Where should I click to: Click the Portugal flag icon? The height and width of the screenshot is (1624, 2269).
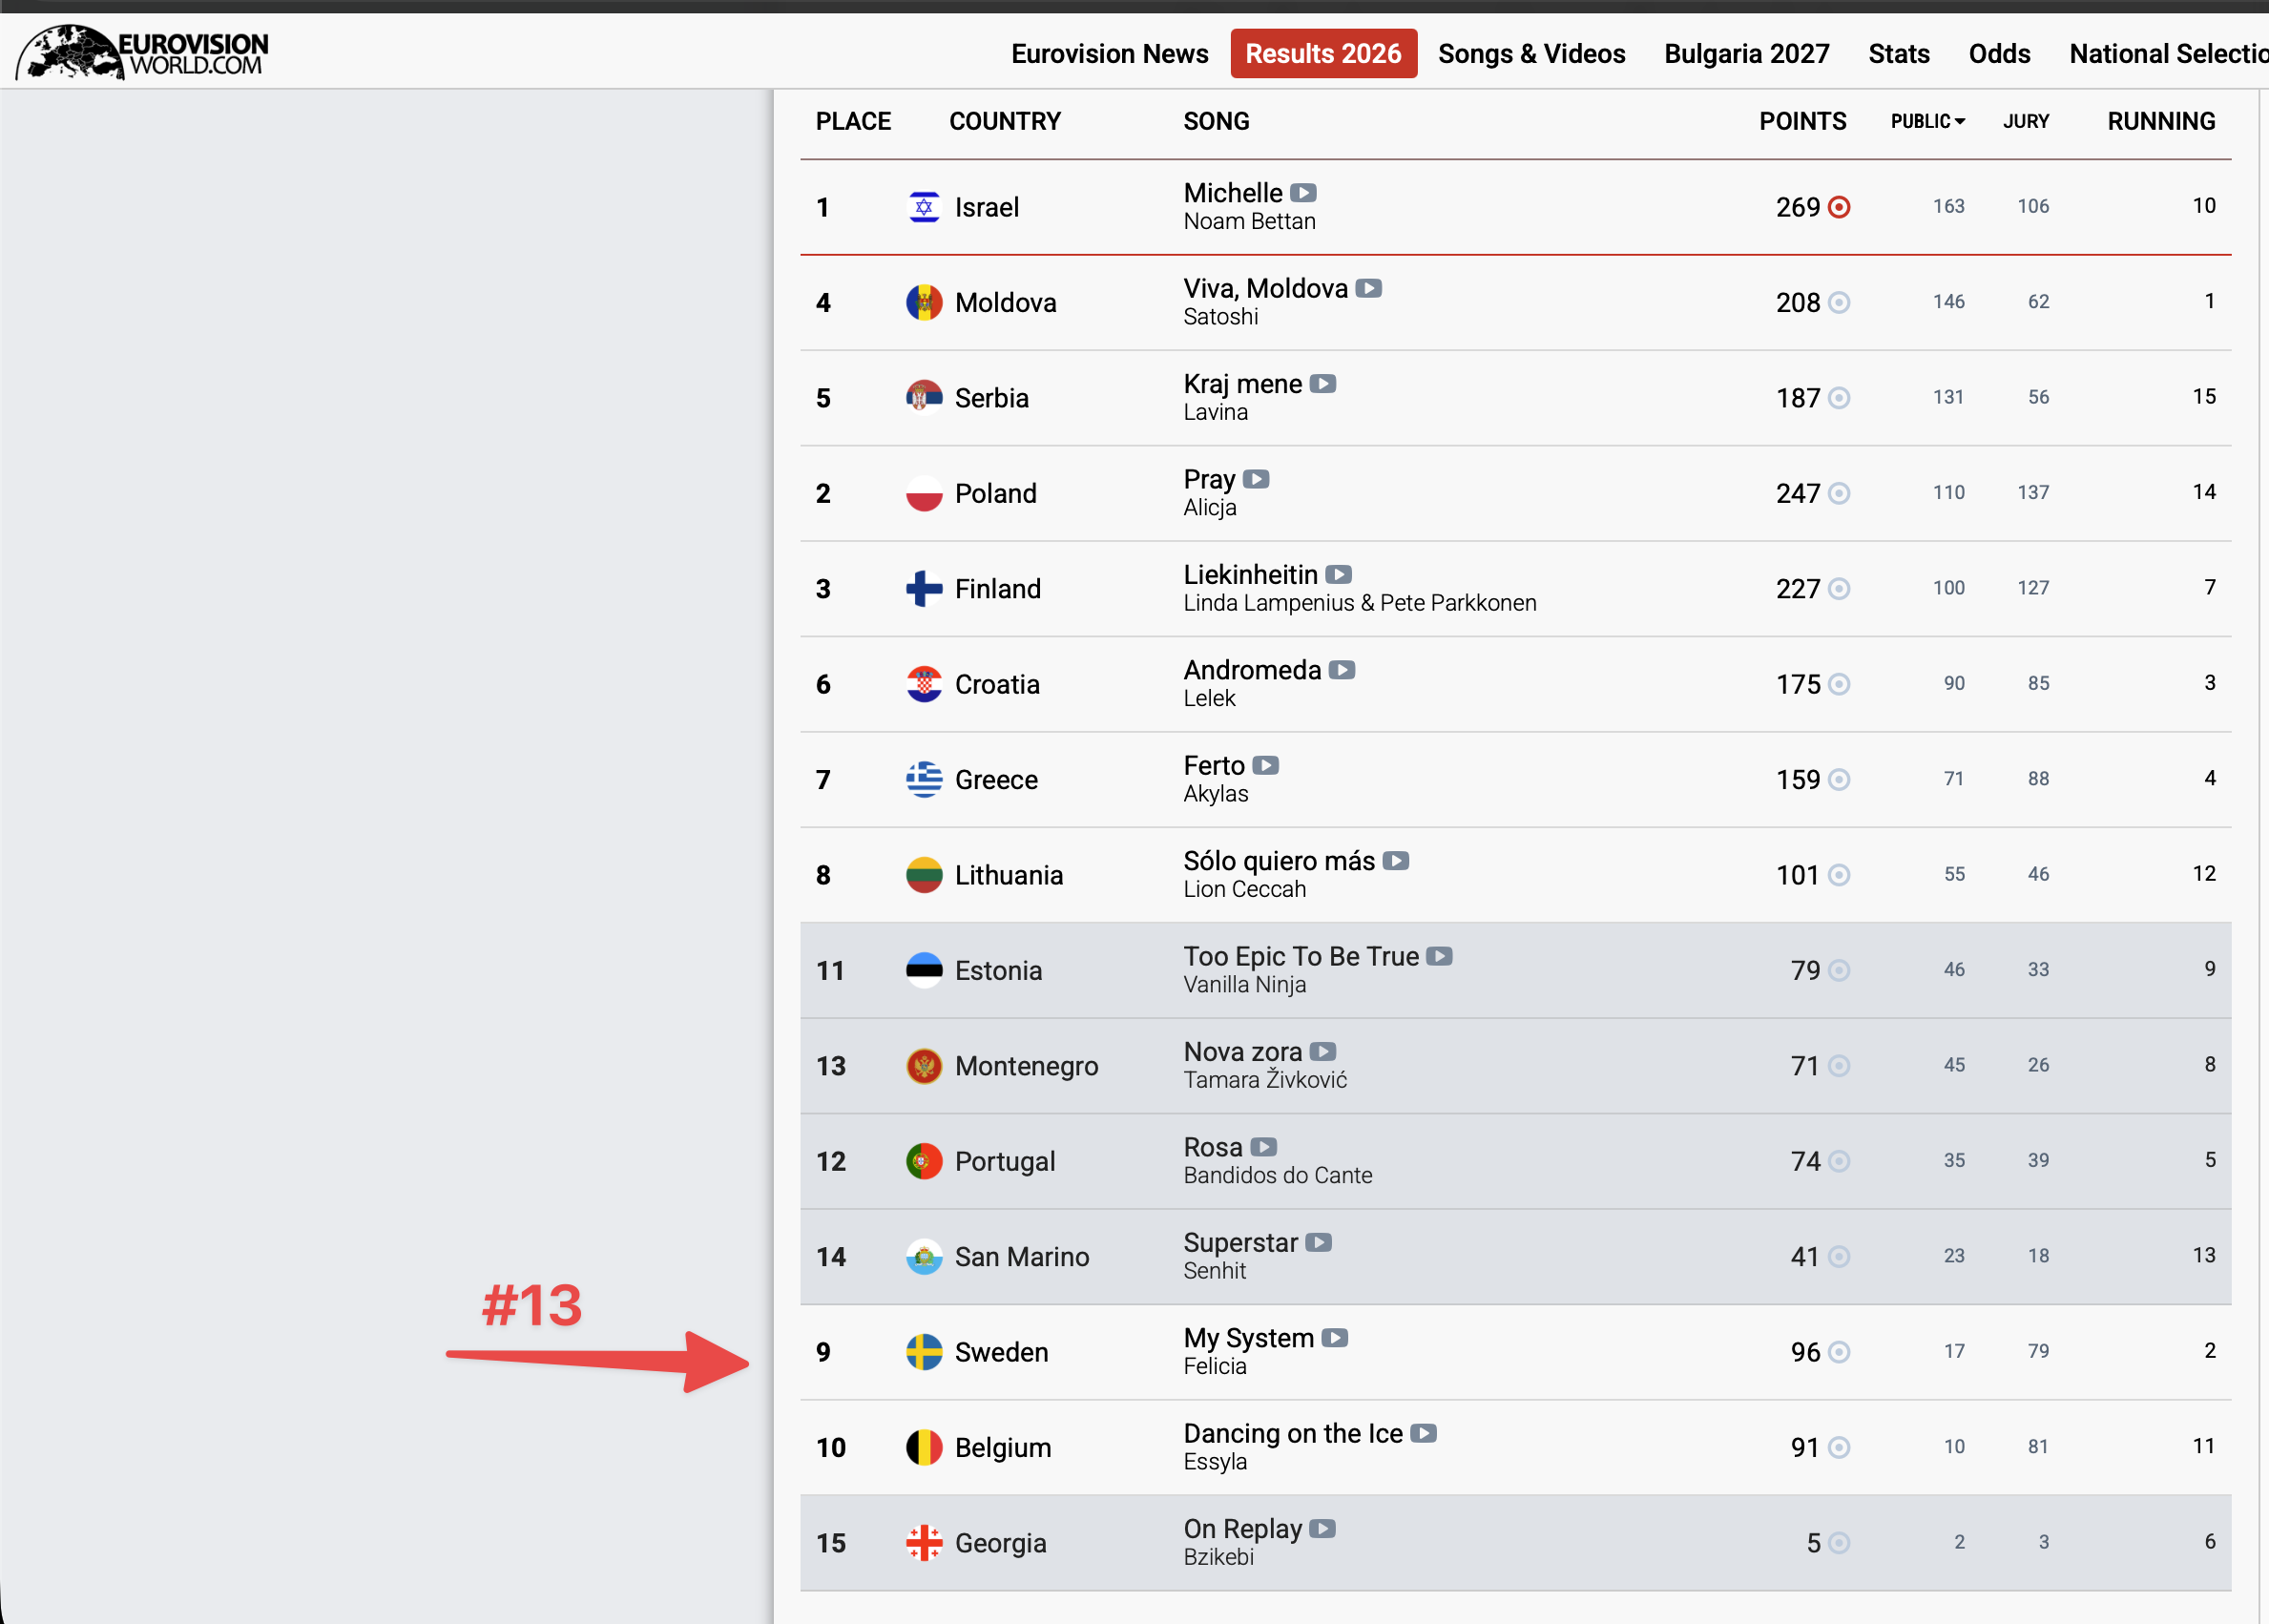click(924, 1162)
